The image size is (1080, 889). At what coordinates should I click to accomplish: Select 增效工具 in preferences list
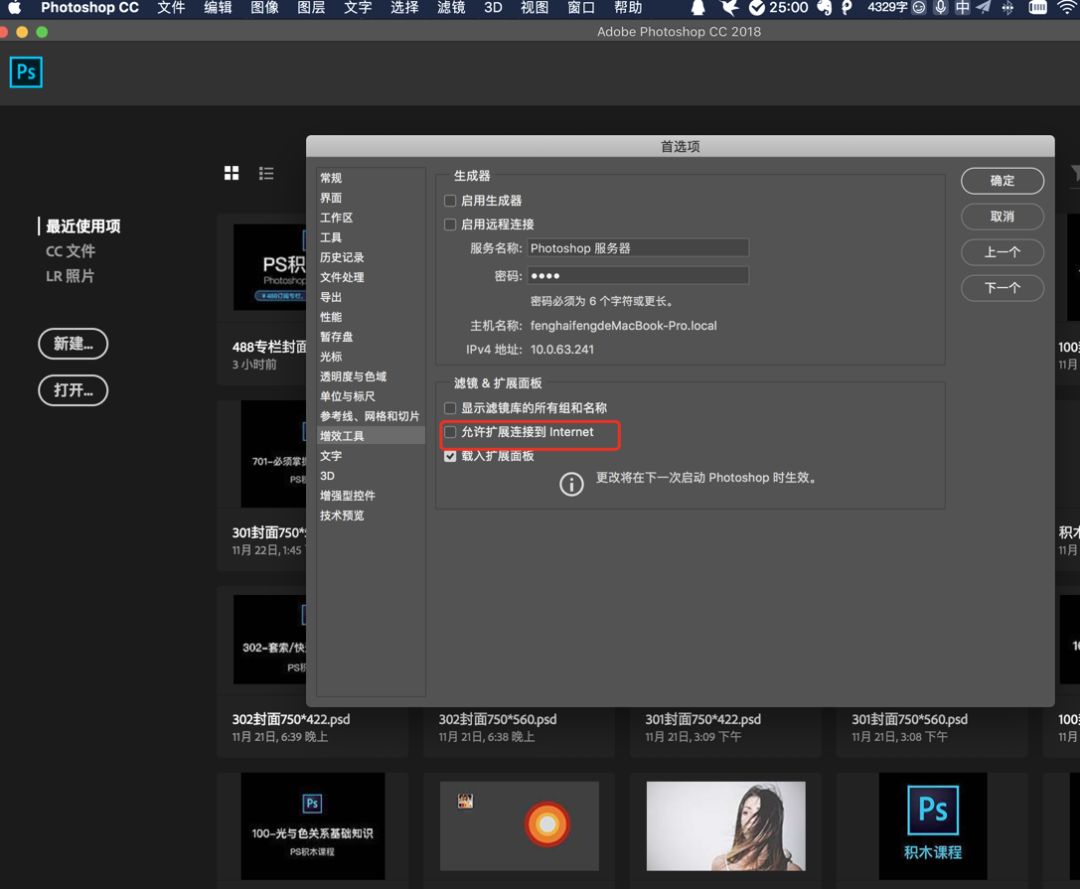371,436
